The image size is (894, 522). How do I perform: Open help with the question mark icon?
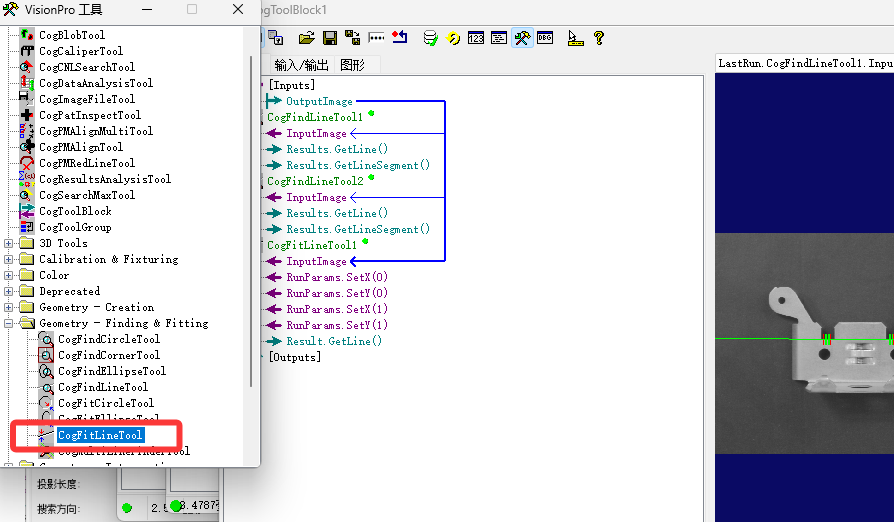click(599, 38)
